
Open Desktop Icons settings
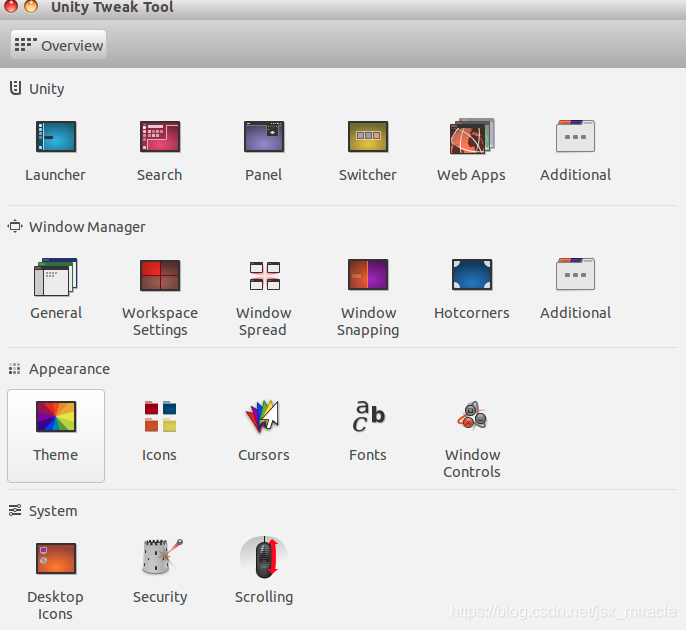56,579
